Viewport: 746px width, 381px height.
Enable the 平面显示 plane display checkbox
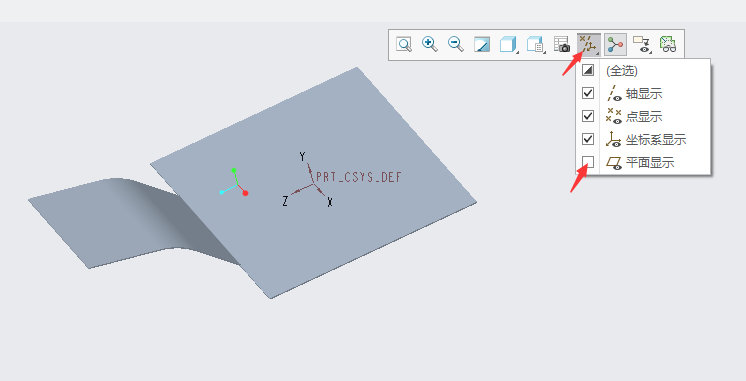point(588,162)
